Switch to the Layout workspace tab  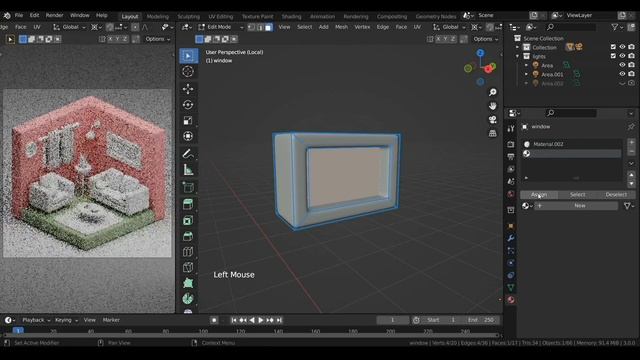point(130,16)
